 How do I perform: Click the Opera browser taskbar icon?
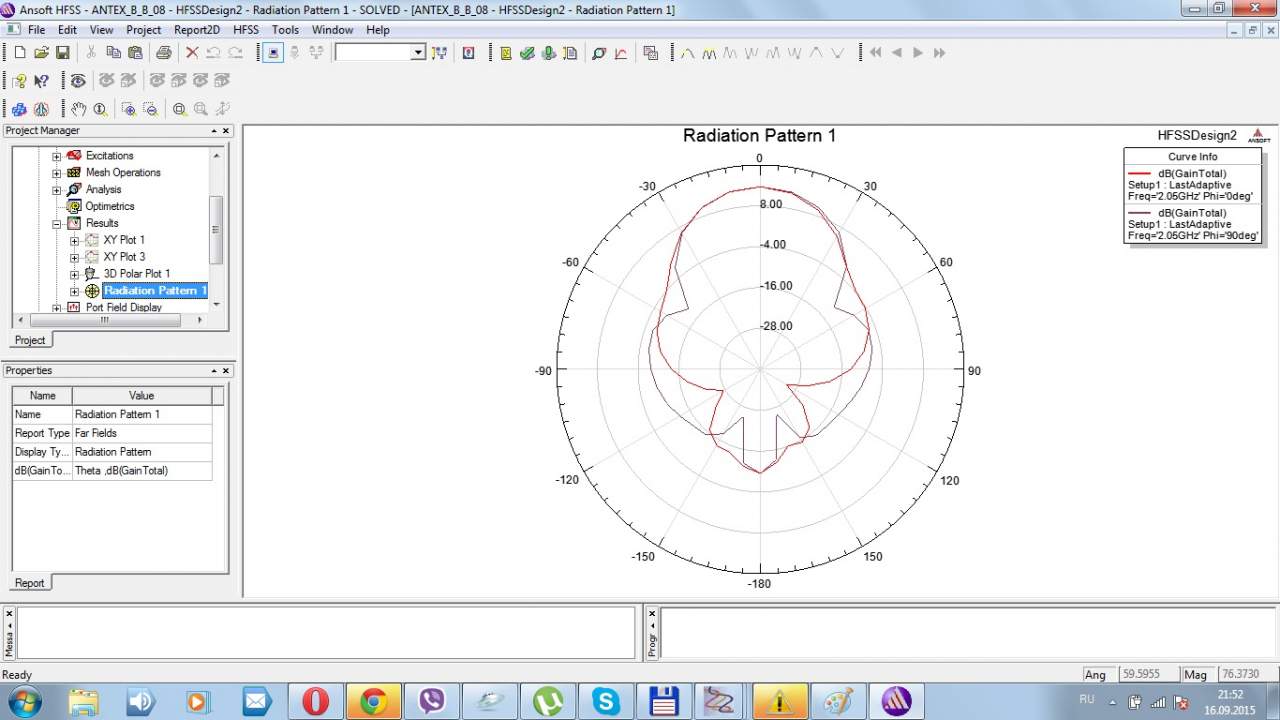(315, 701)
